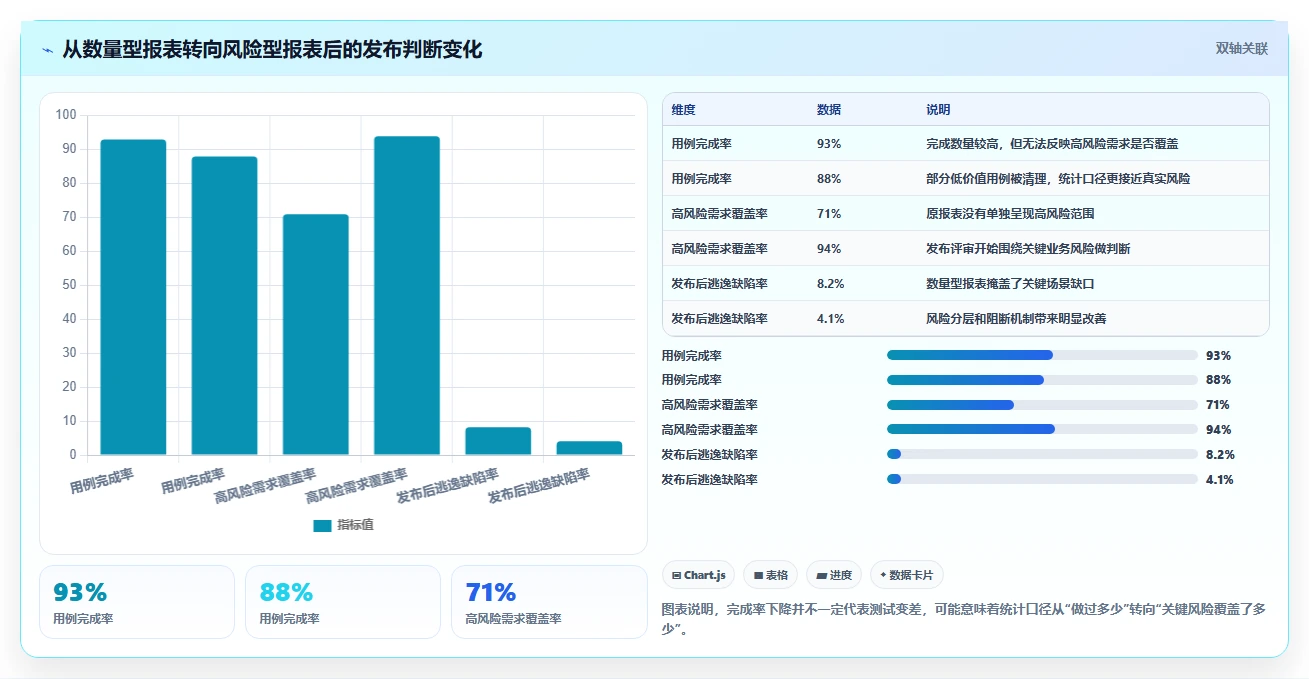1309x679 pixels.
Task: Click the shortest chart bar at 4.1
Action: click(589, 448)
